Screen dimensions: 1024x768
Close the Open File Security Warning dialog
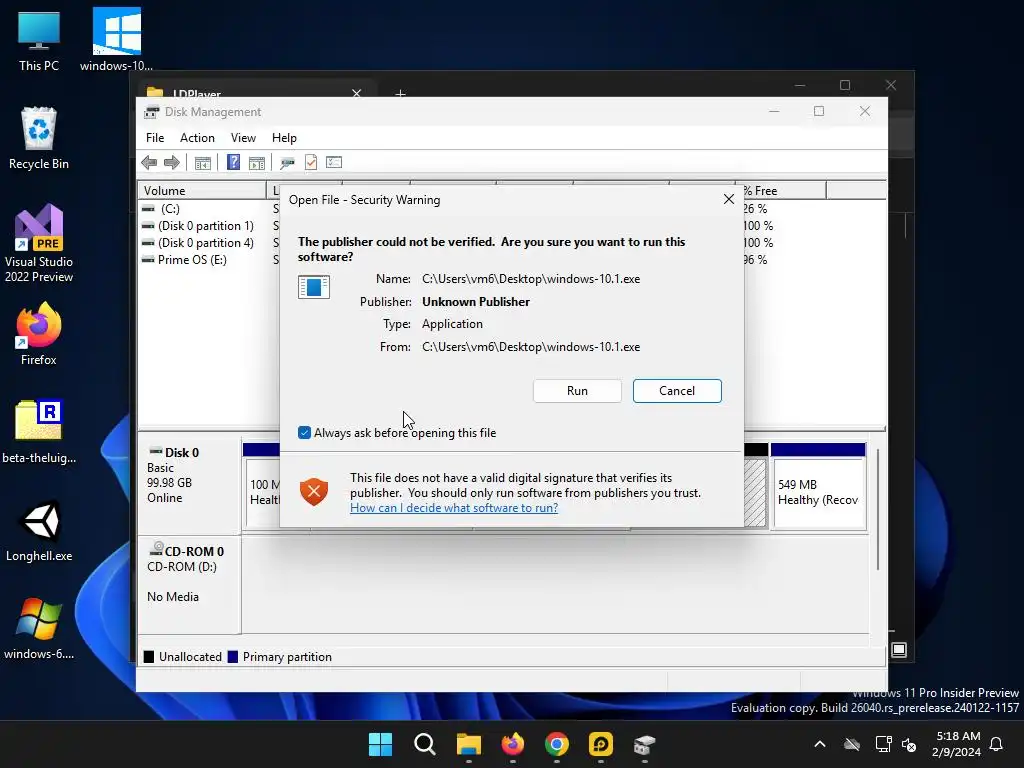point(729,199)
